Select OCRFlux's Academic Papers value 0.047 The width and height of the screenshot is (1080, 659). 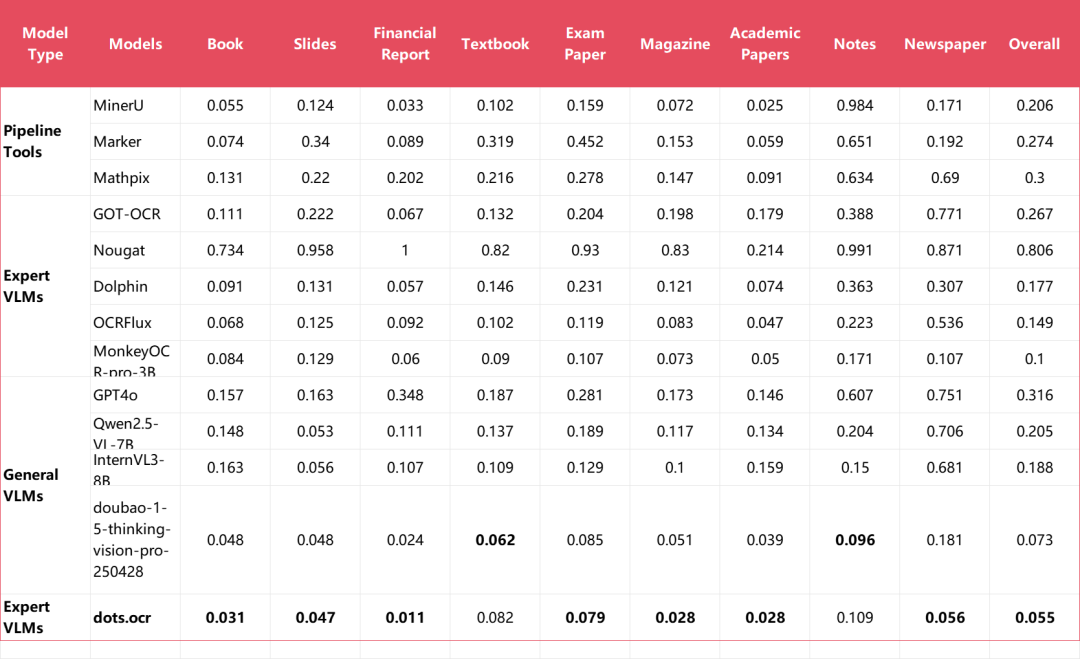[765, 322]
